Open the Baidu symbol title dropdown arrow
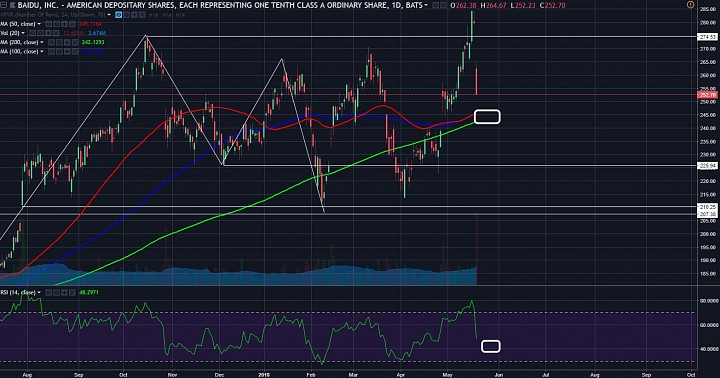The height and width of the screenshot is (378, 720). [426, 6]
